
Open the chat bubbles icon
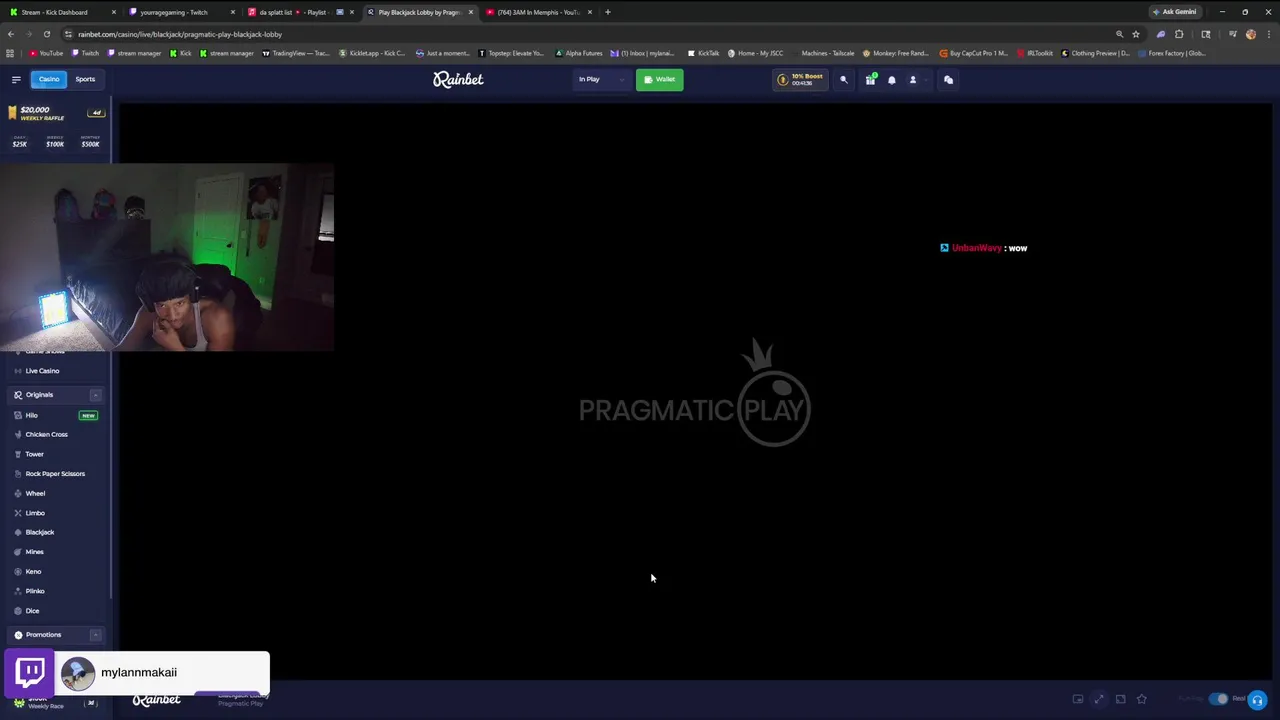coord(948,79)
